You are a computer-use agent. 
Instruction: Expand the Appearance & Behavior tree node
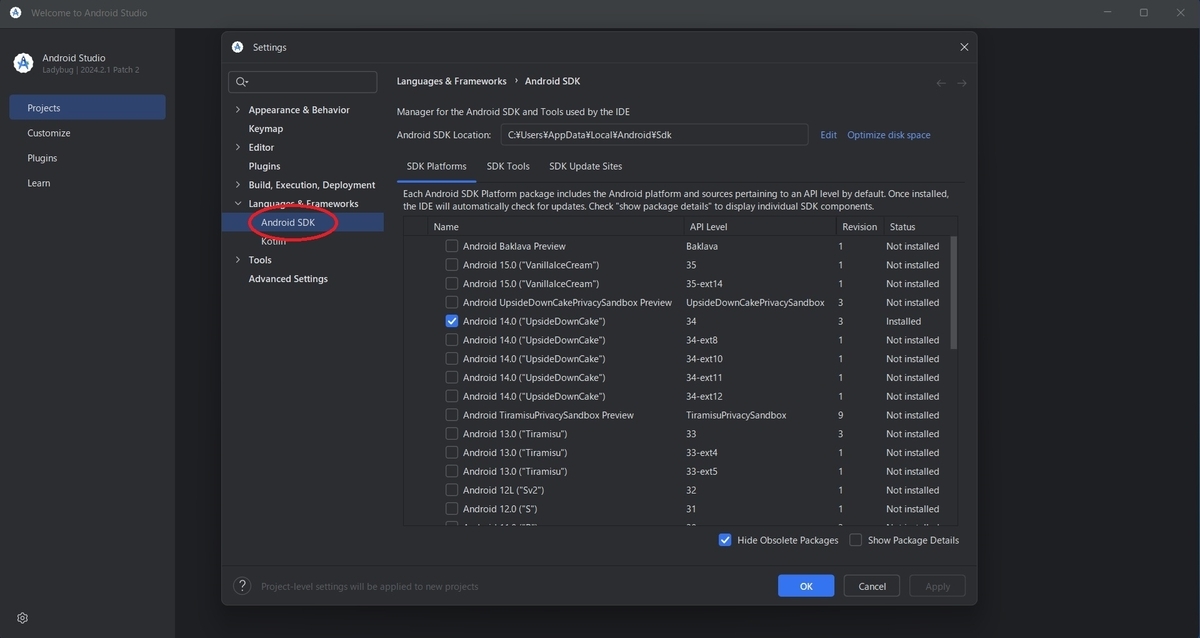coord(237,109)
